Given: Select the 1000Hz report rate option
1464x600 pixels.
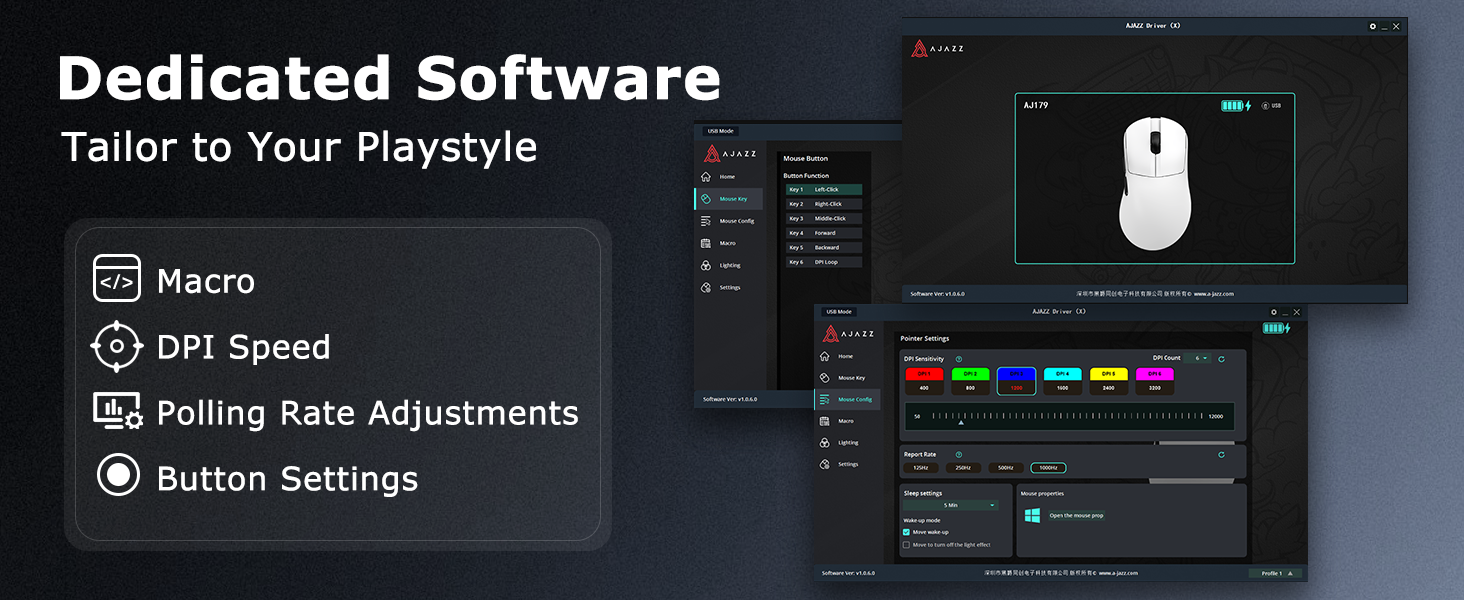Looking at the screenshot, I should (1046, 466).
